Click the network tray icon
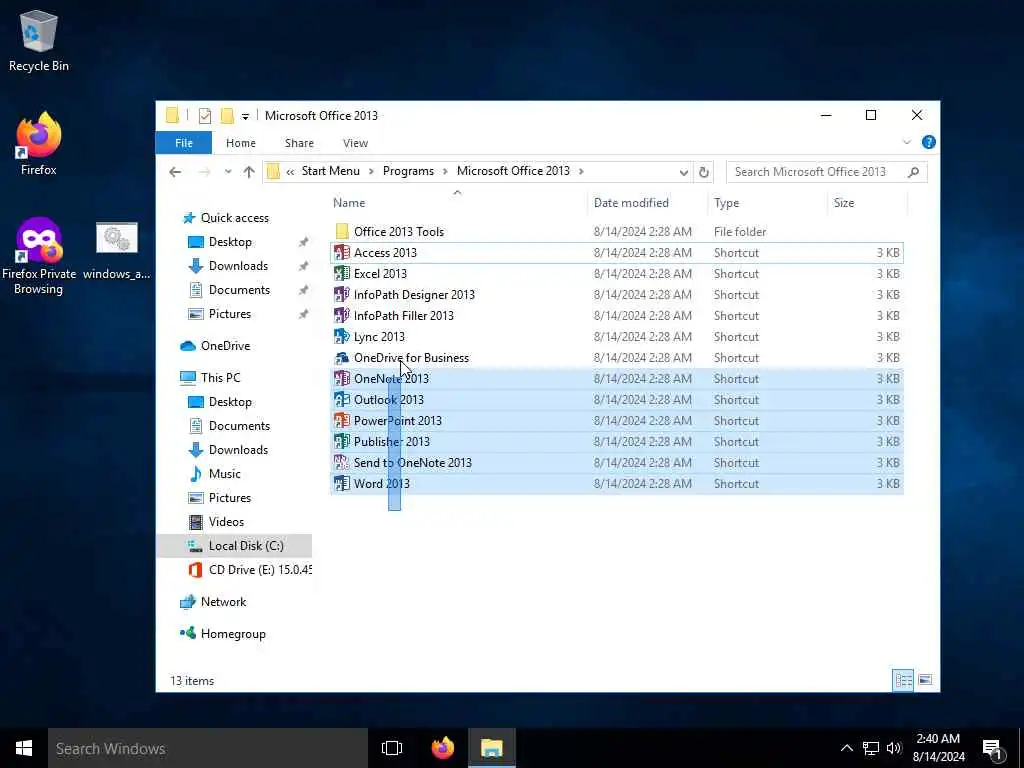 (871, 748)
